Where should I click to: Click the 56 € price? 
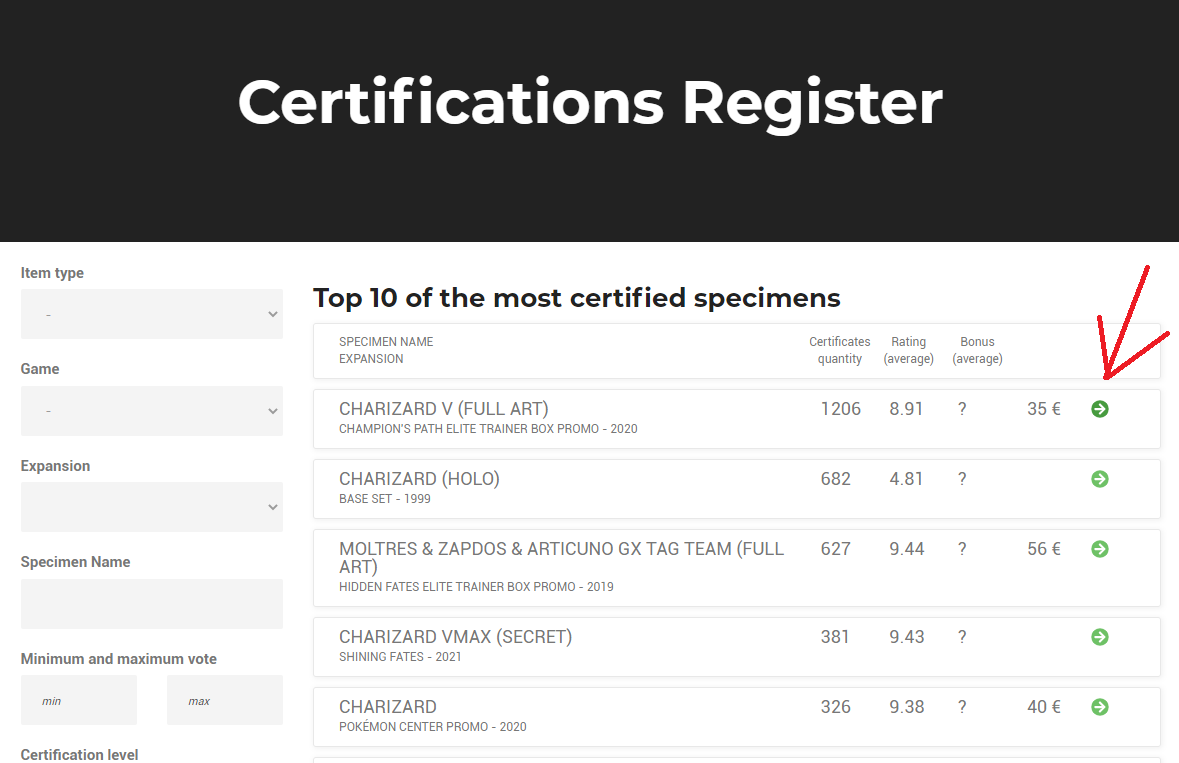point(1044,549)
